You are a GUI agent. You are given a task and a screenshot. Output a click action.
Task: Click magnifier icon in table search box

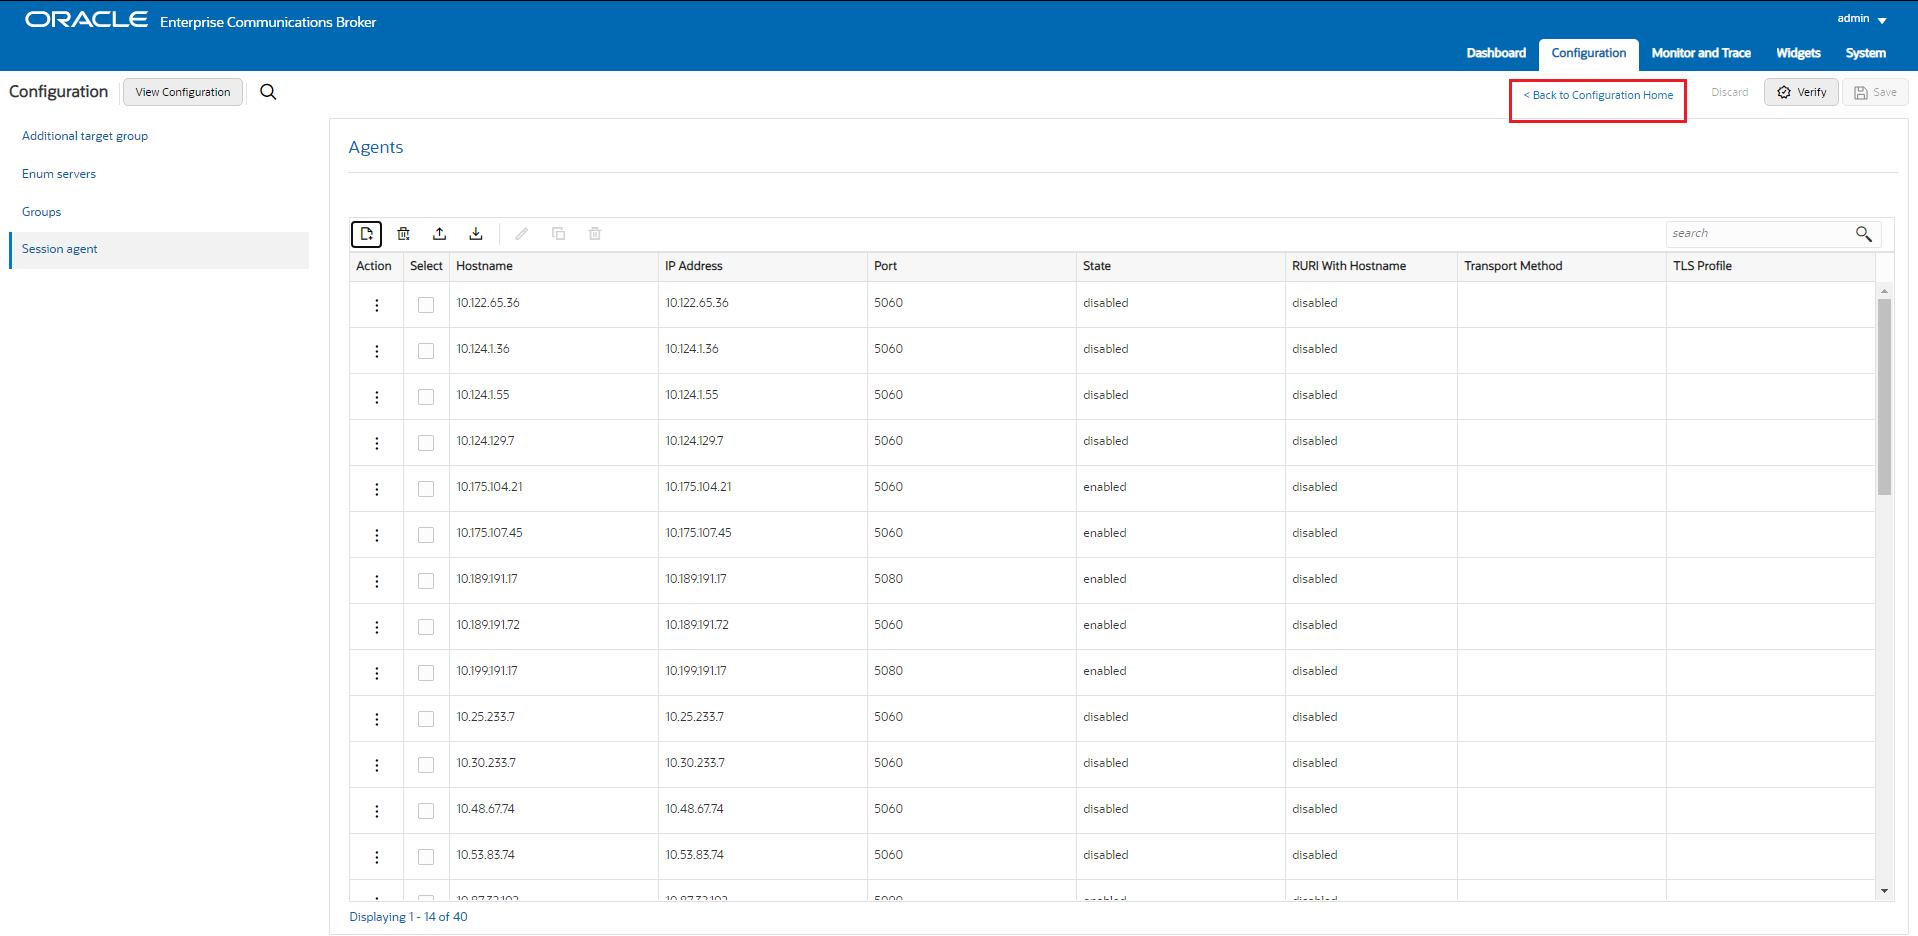(1864, 233)
